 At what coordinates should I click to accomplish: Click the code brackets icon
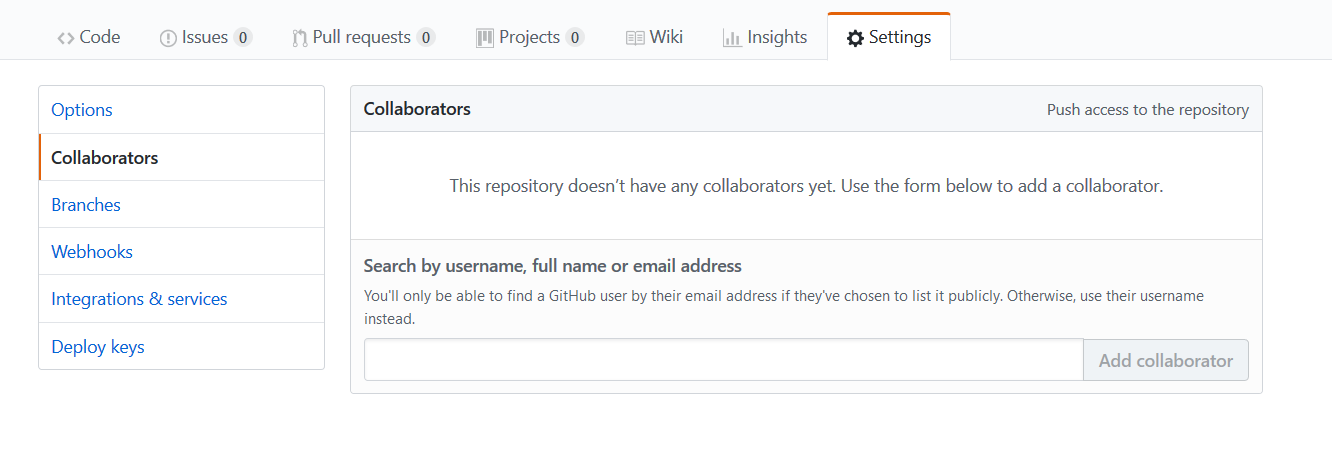(66, 38)
